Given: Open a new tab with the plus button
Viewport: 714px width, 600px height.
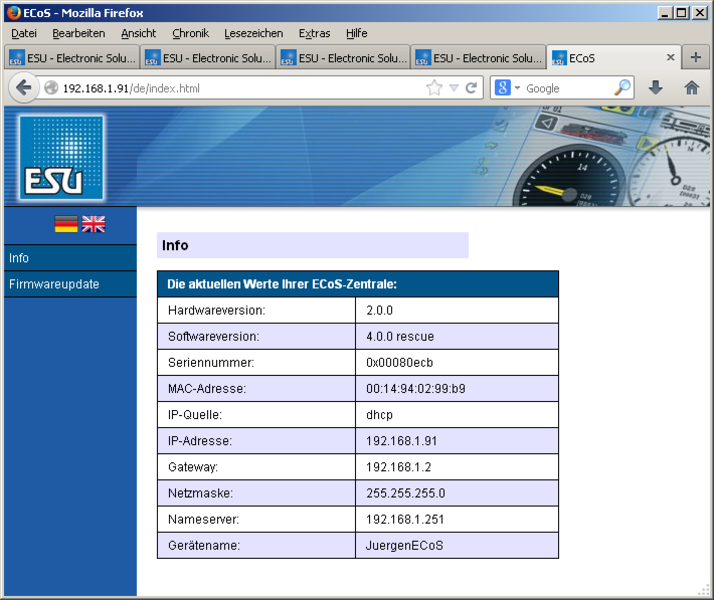Looking at the screenshot, I should pos(695,57).
